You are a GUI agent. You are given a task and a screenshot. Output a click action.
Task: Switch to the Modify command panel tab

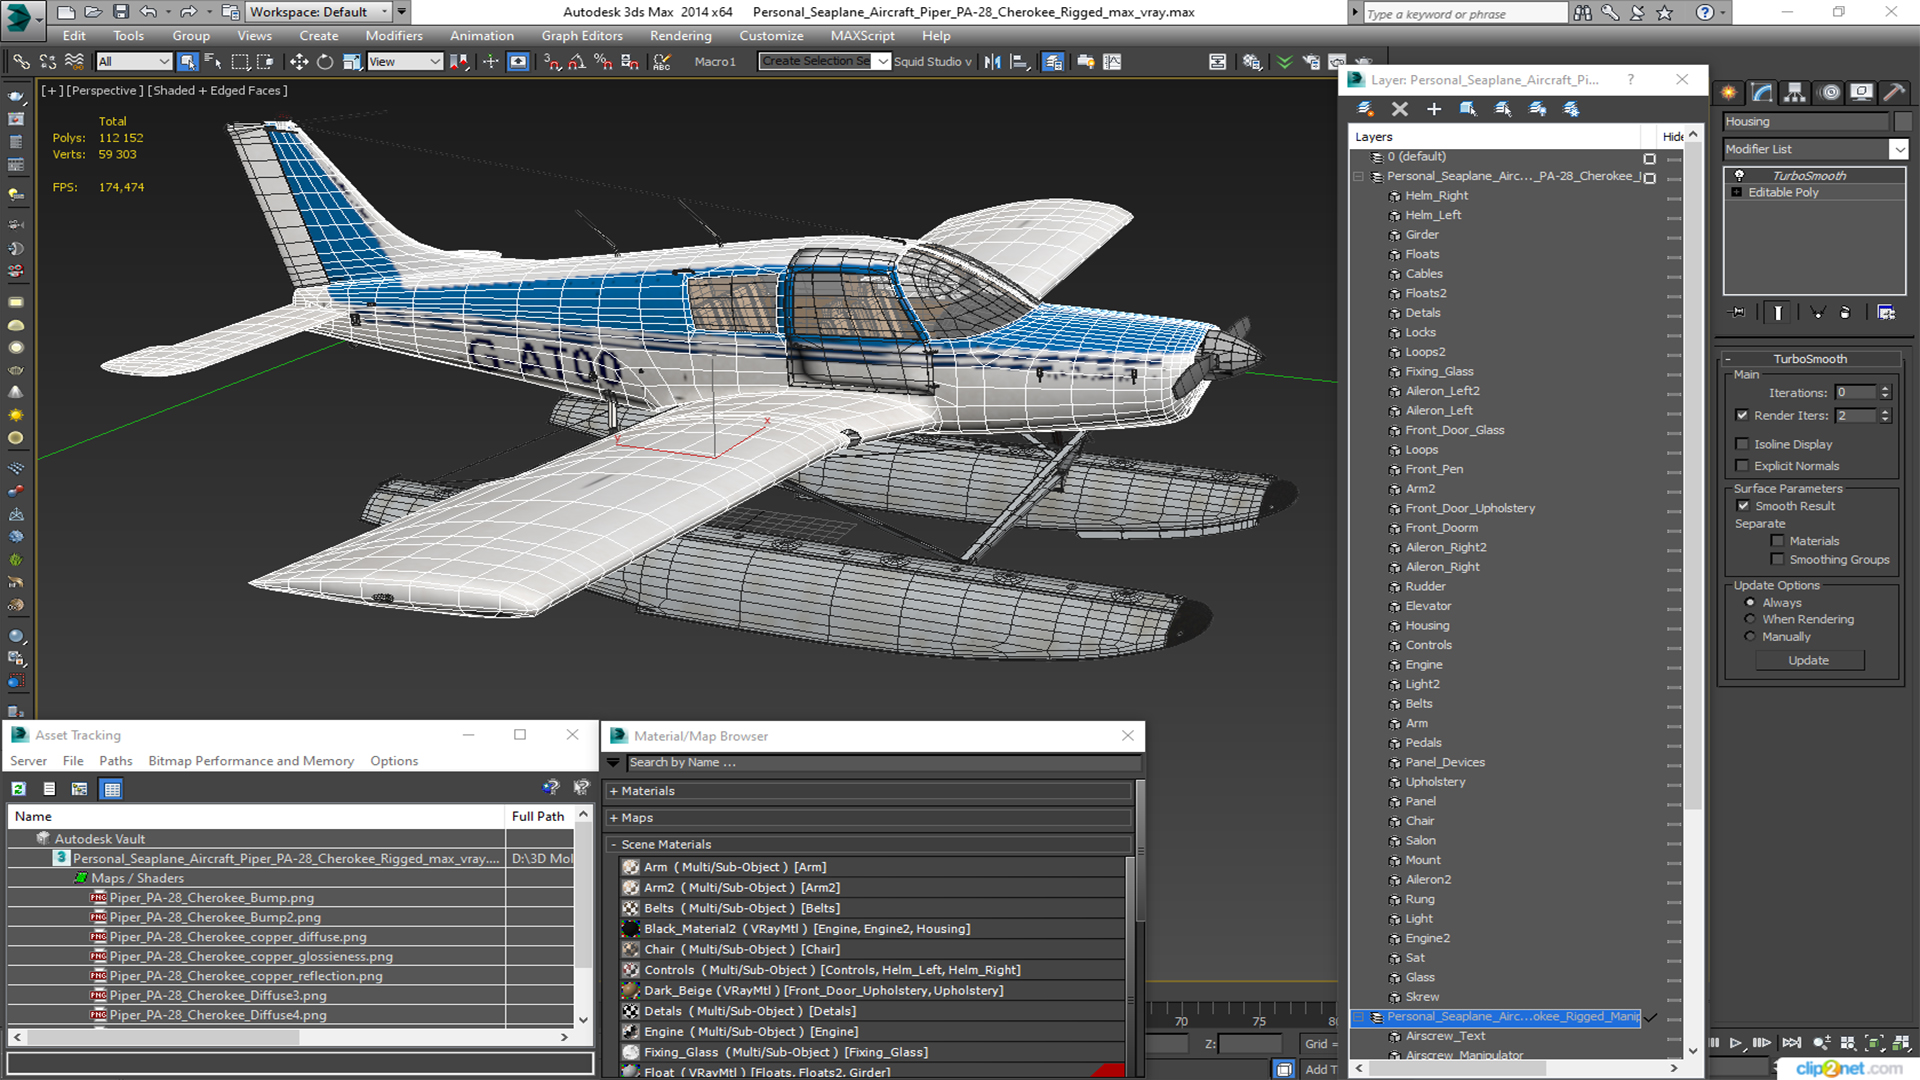click(x=1762, y=93)
